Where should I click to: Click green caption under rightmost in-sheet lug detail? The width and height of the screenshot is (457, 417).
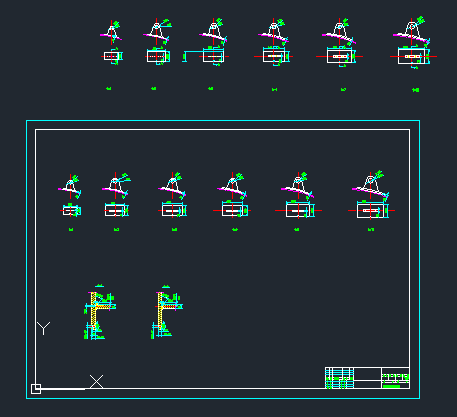(371, 229)
